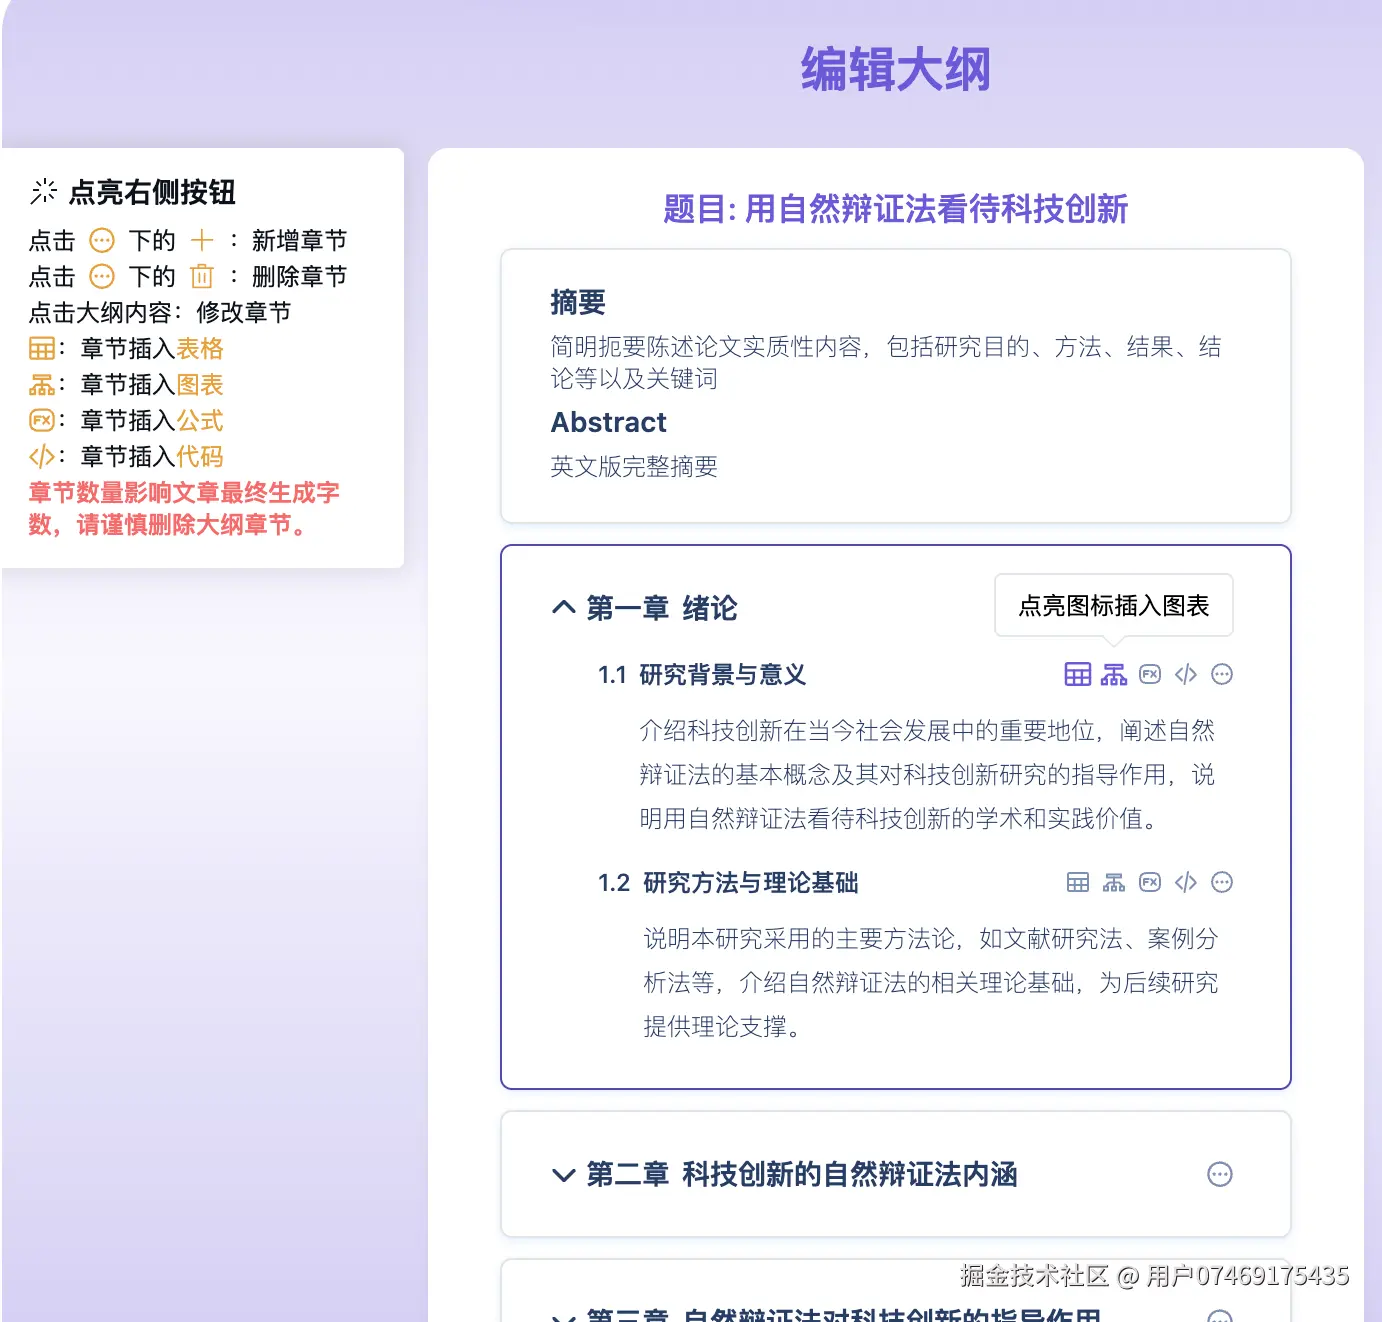This screenshot has width=1382, height=1322.
Task: Insert code into section 1.1
Action: tap(1186, 674)
